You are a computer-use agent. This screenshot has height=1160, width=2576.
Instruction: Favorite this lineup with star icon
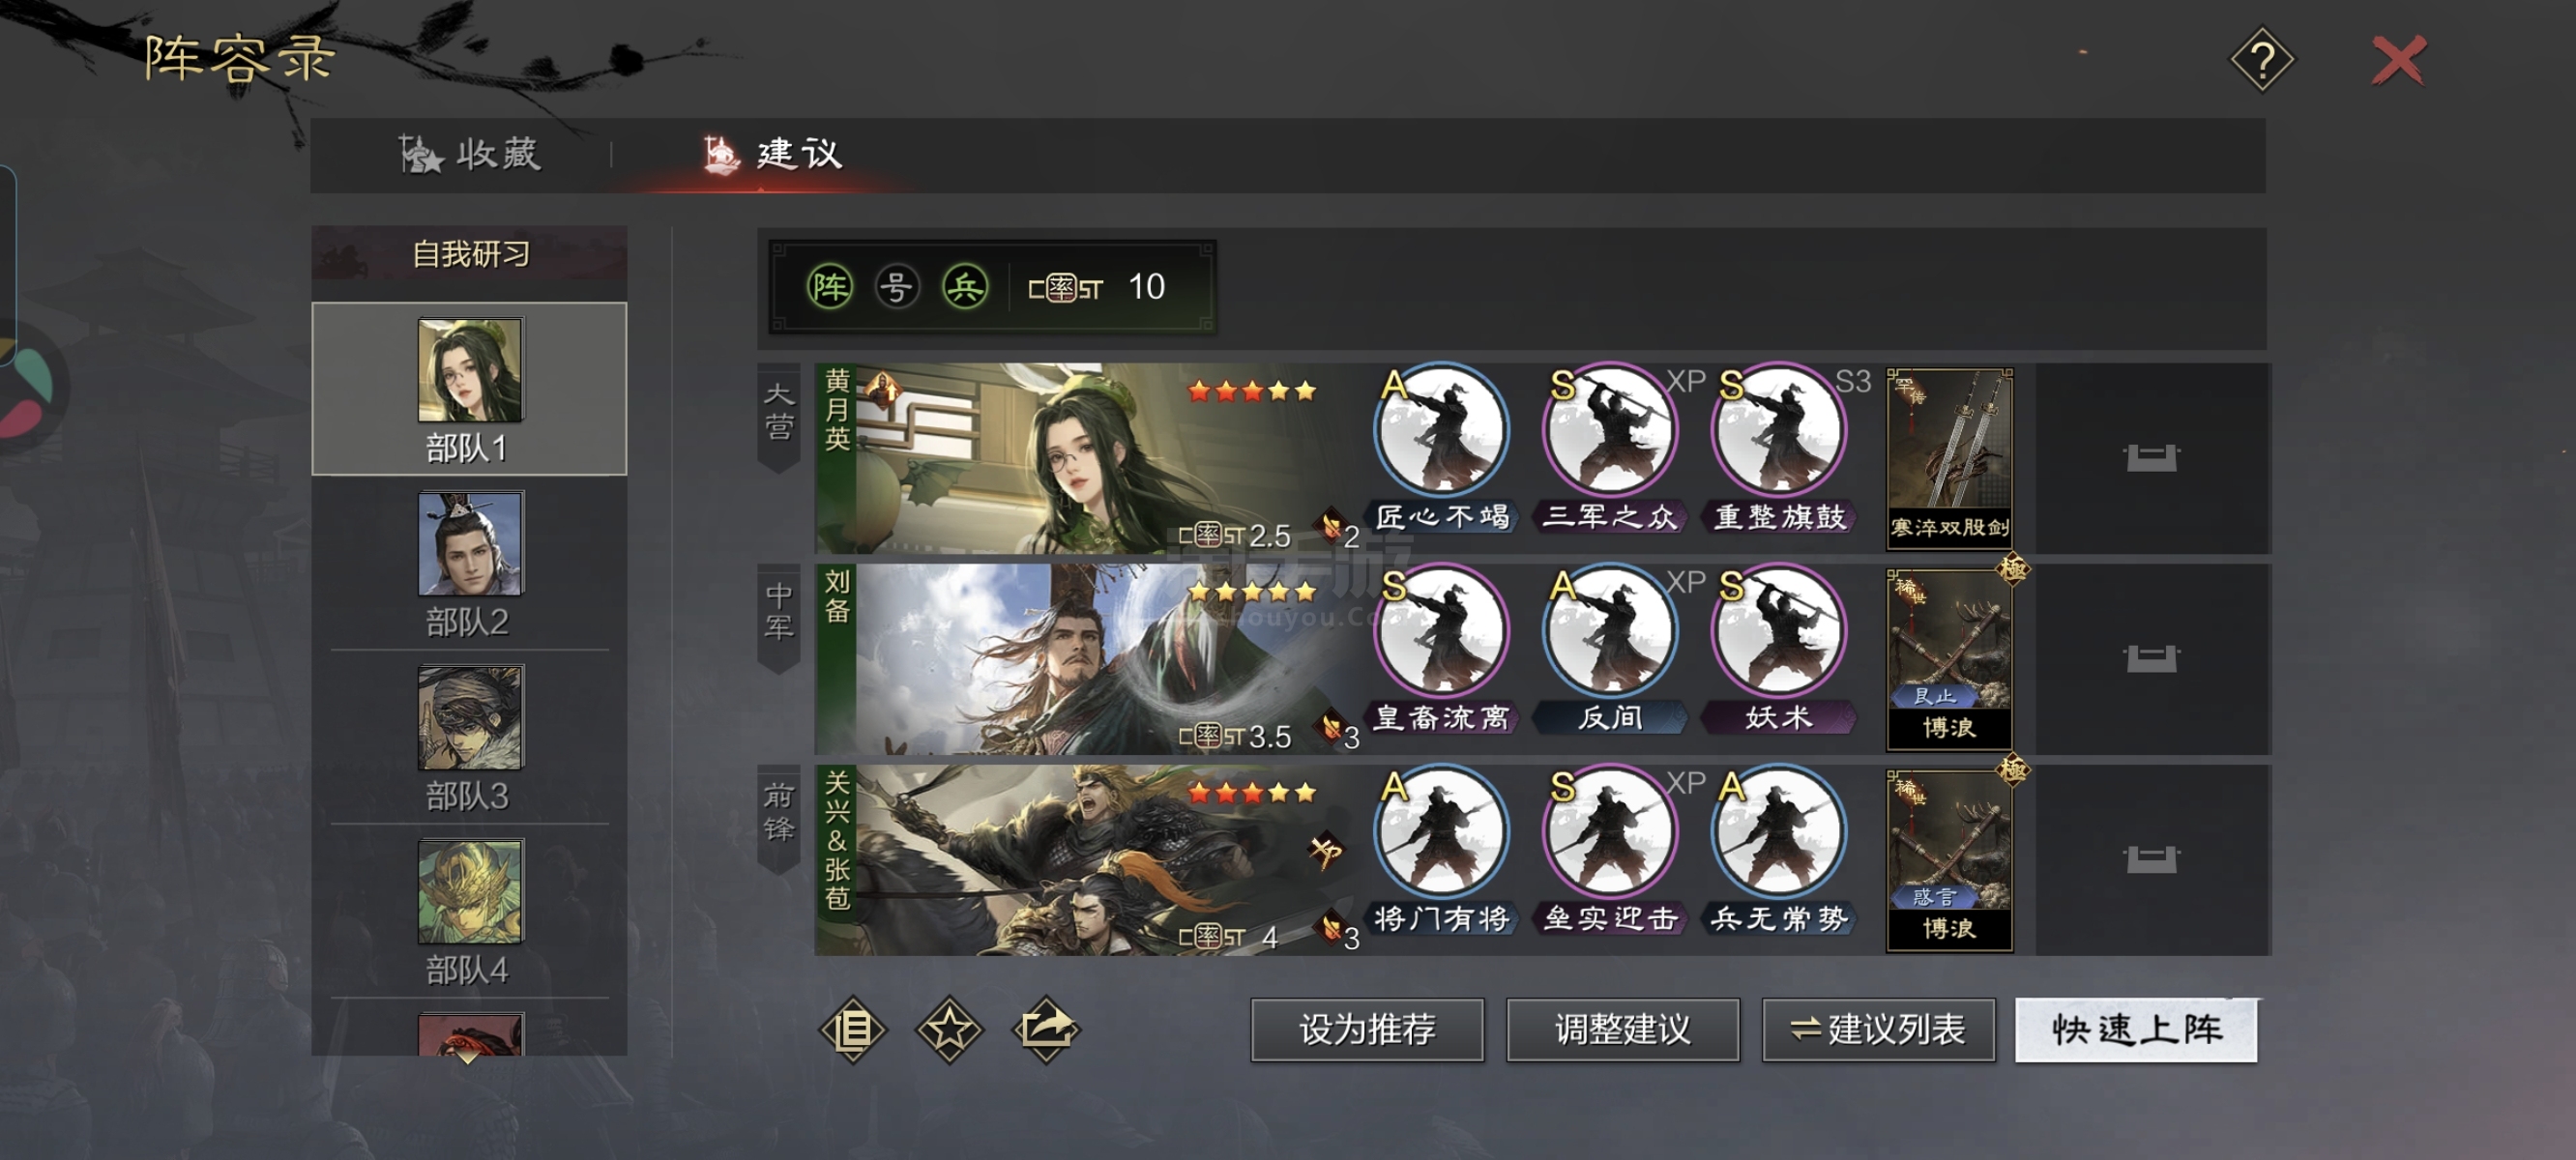coord(949,1030)
